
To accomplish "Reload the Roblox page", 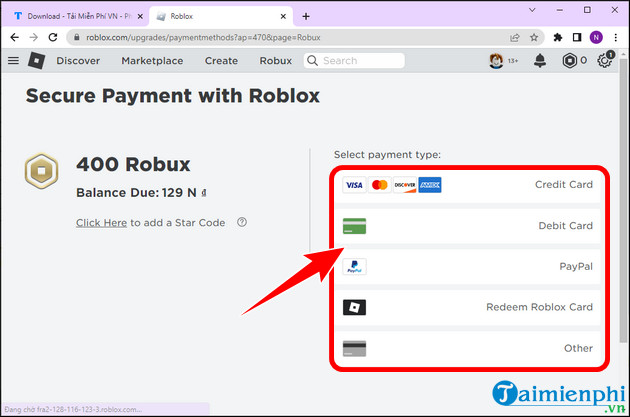I will [x=53, y=37].
